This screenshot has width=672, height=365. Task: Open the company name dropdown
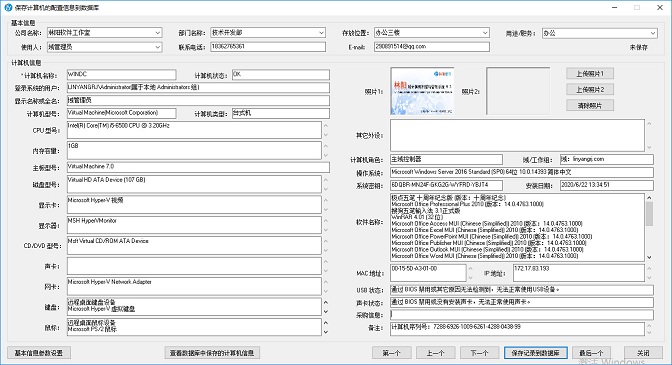click(x=157, y=33)
